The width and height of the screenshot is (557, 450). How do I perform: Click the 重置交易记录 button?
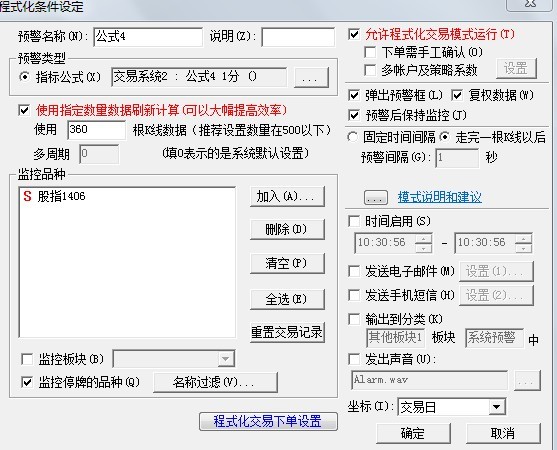coord(287,333)
